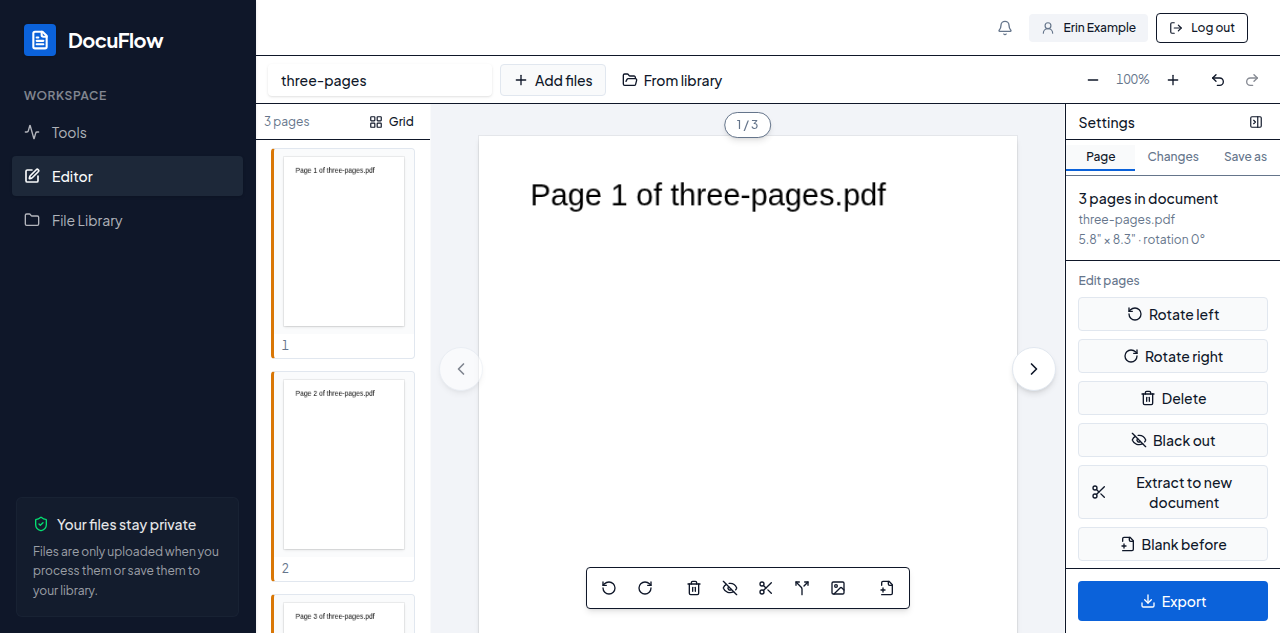Undo the last change in top toolbar
This screenshot has width=1280, height=633.
click(1218, 80)
